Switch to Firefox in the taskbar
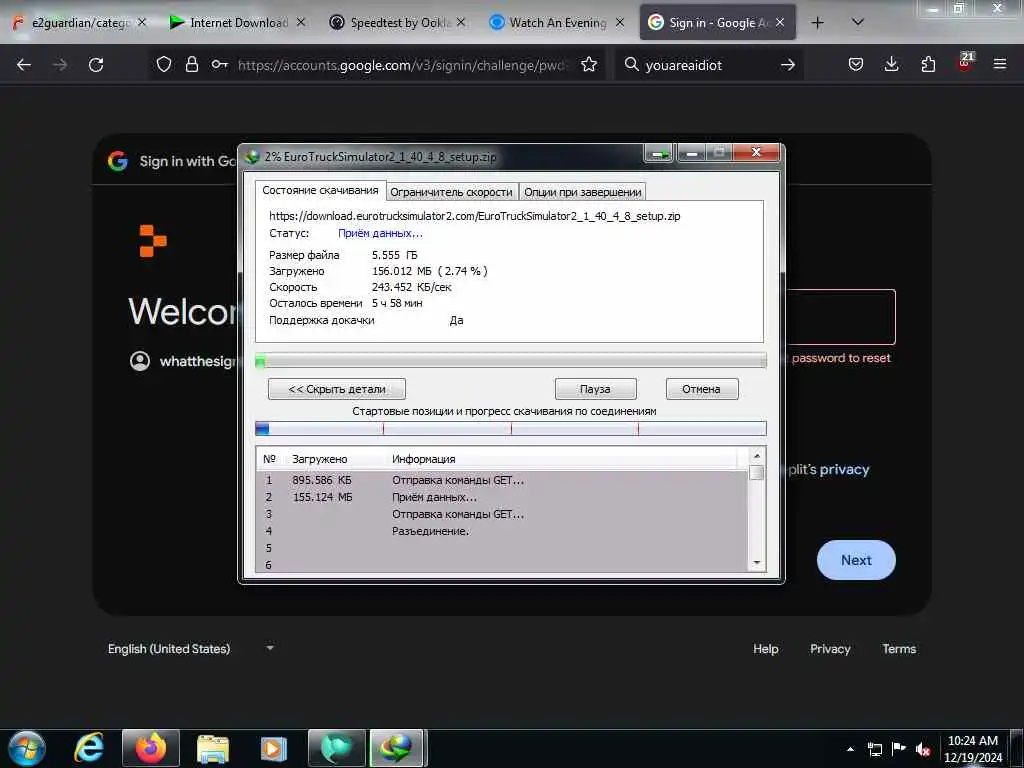The width and height of the screenshot is (1024, 768). click(x=151, y=748)
